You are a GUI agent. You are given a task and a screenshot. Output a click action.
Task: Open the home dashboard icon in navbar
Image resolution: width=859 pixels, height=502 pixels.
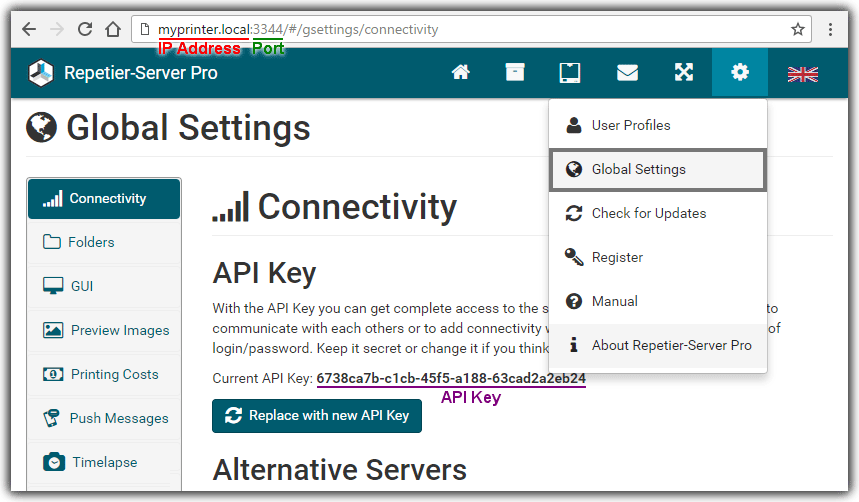click(x=460, y=72)
